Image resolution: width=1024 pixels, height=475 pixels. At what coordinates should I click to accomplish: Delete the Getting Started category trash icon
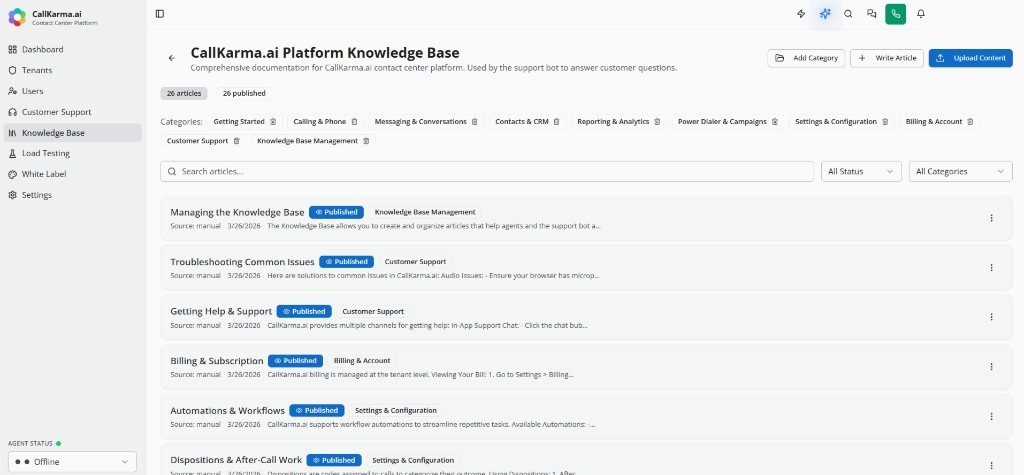point(273,122)
